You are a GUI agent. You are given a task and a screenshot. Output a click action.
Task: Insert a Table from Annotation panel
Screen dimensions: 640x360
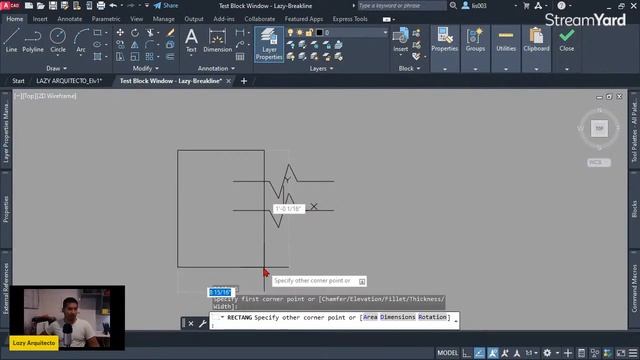click(240, 57)
